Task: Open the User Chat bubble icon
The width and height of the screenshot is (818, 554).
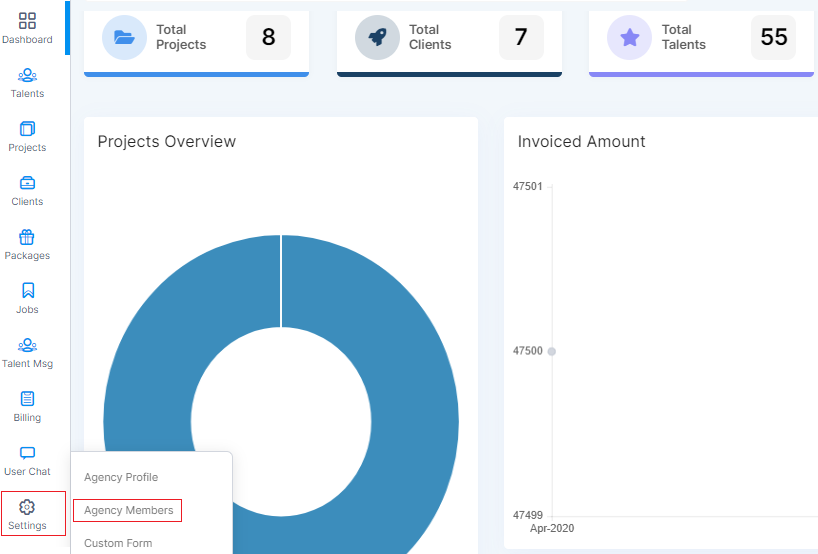Action: pos(27,453)
